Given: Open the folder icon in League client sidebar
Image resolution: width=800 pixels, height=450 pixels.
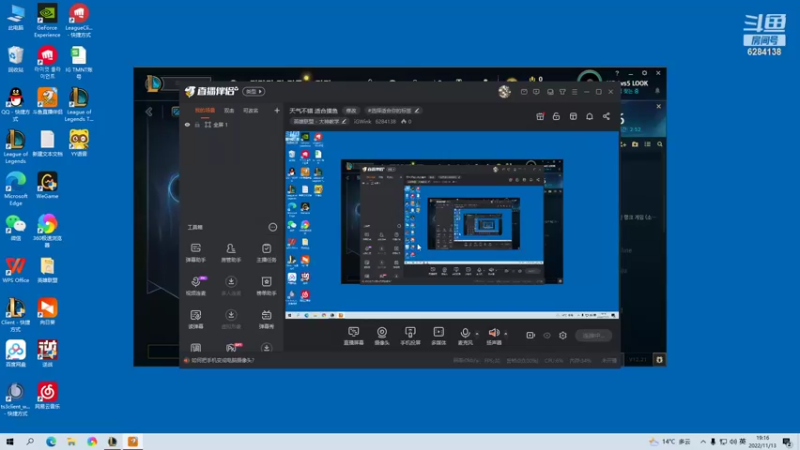Looking at the screenshot, I should tap(635, 144).
